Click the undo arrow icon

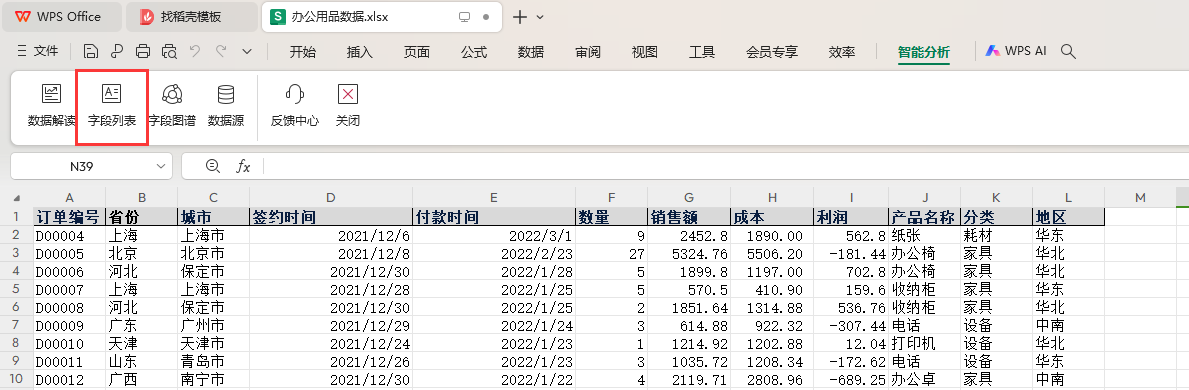click(195, 52)
